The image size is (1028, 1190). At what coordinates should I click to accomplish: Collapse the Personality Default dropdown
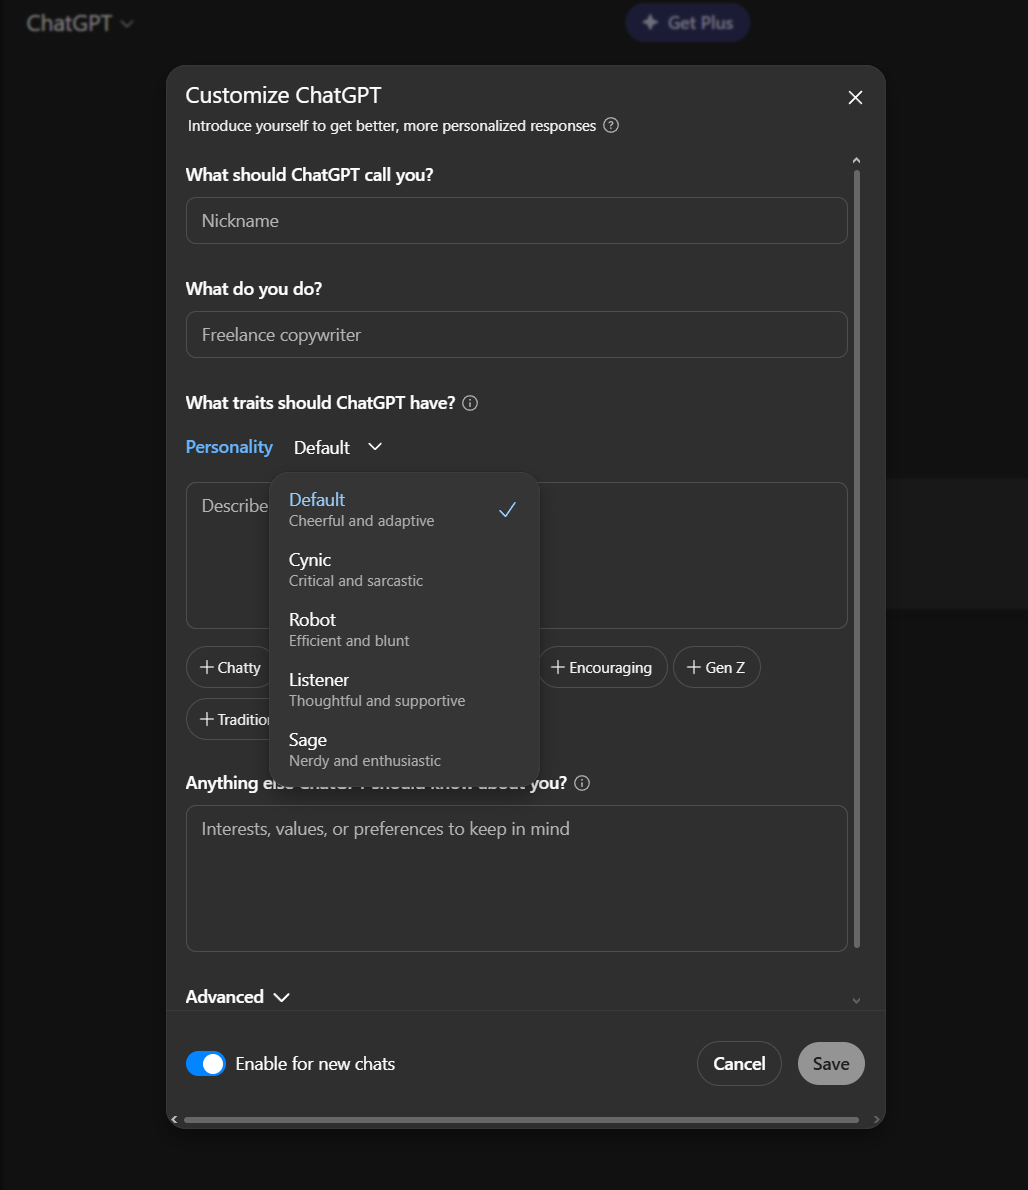pos(337,447)
